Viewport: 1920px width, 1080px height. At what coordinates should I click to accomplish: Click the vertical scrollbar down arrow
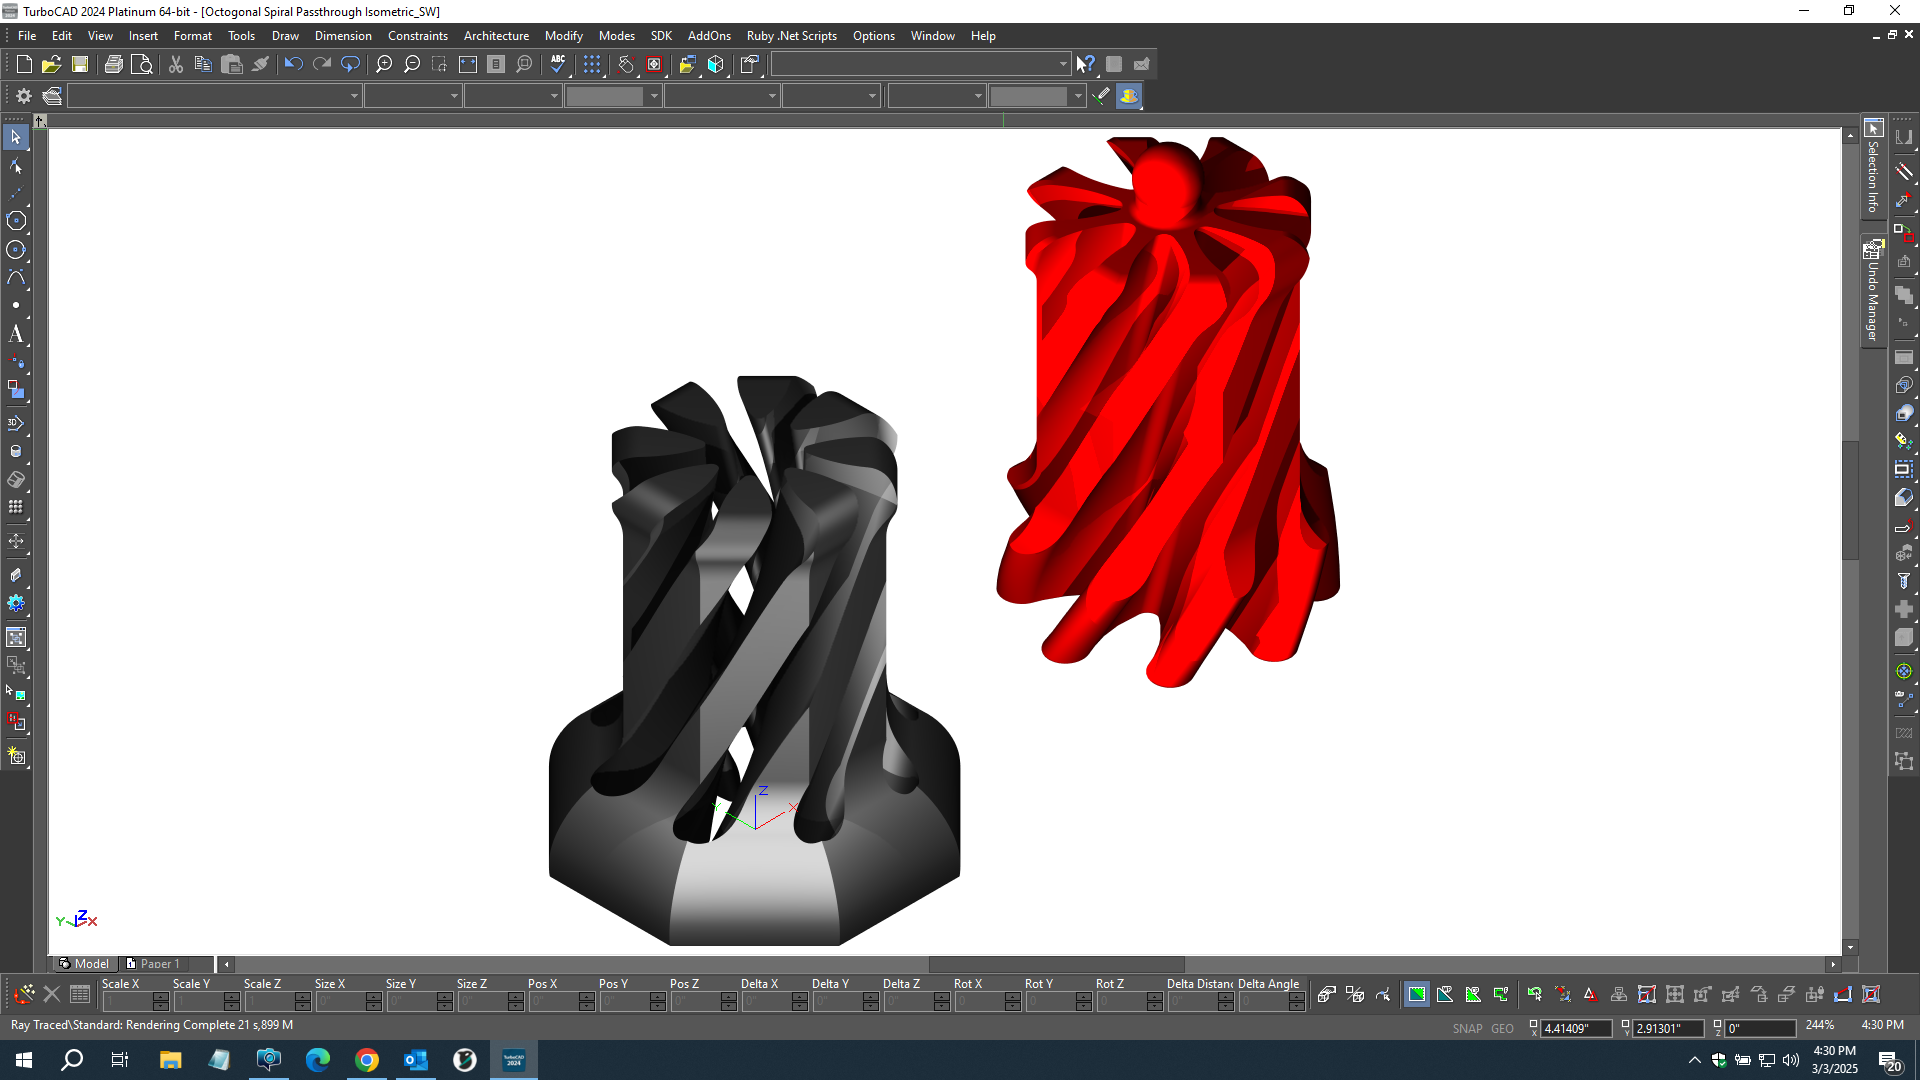(1851, 947)
